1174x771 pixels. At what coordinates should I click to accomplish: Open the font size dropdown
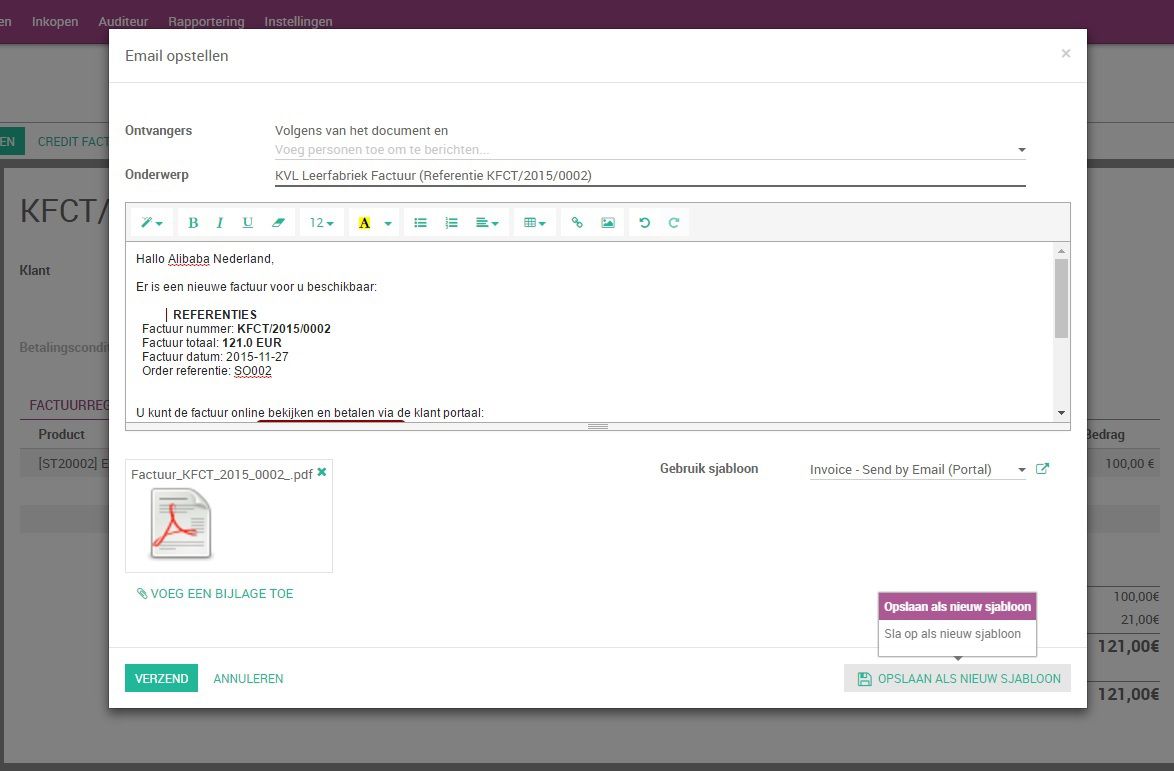tap(321, 222)
